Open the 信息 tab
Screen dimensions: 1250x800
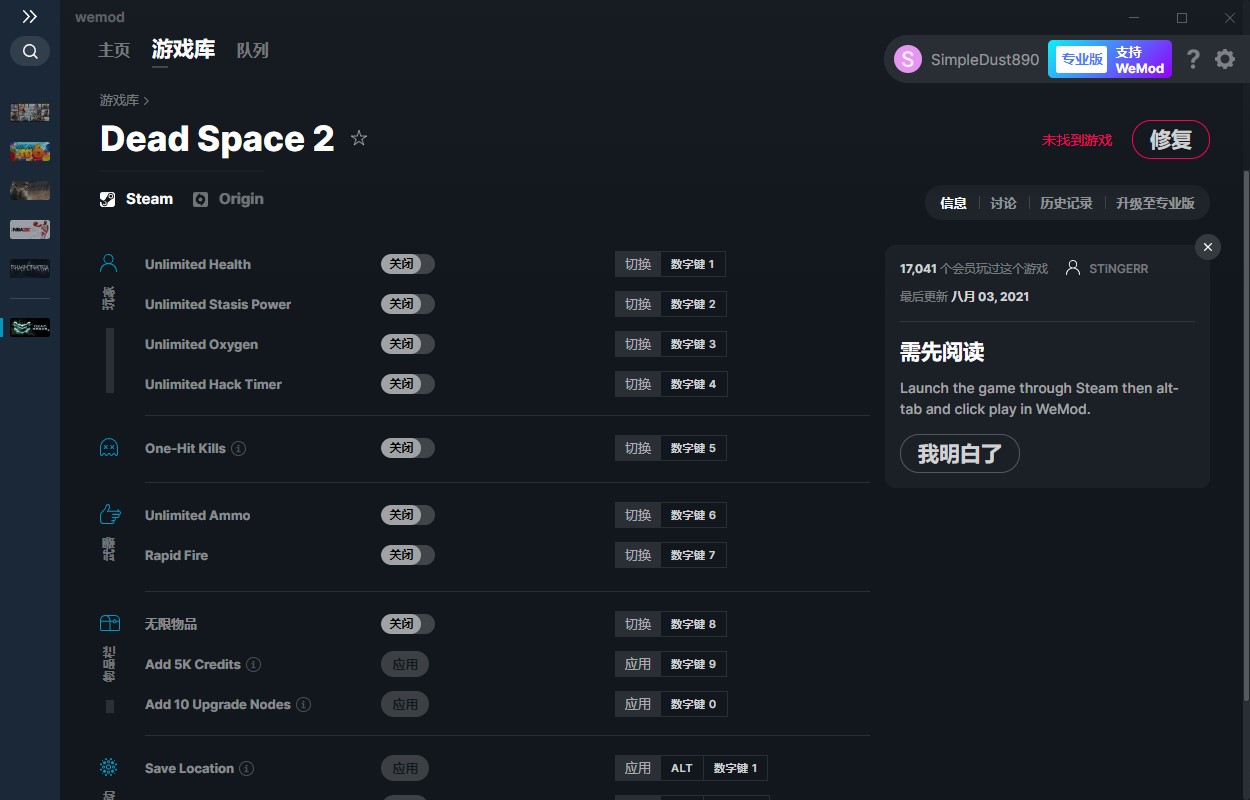point(953,203)
